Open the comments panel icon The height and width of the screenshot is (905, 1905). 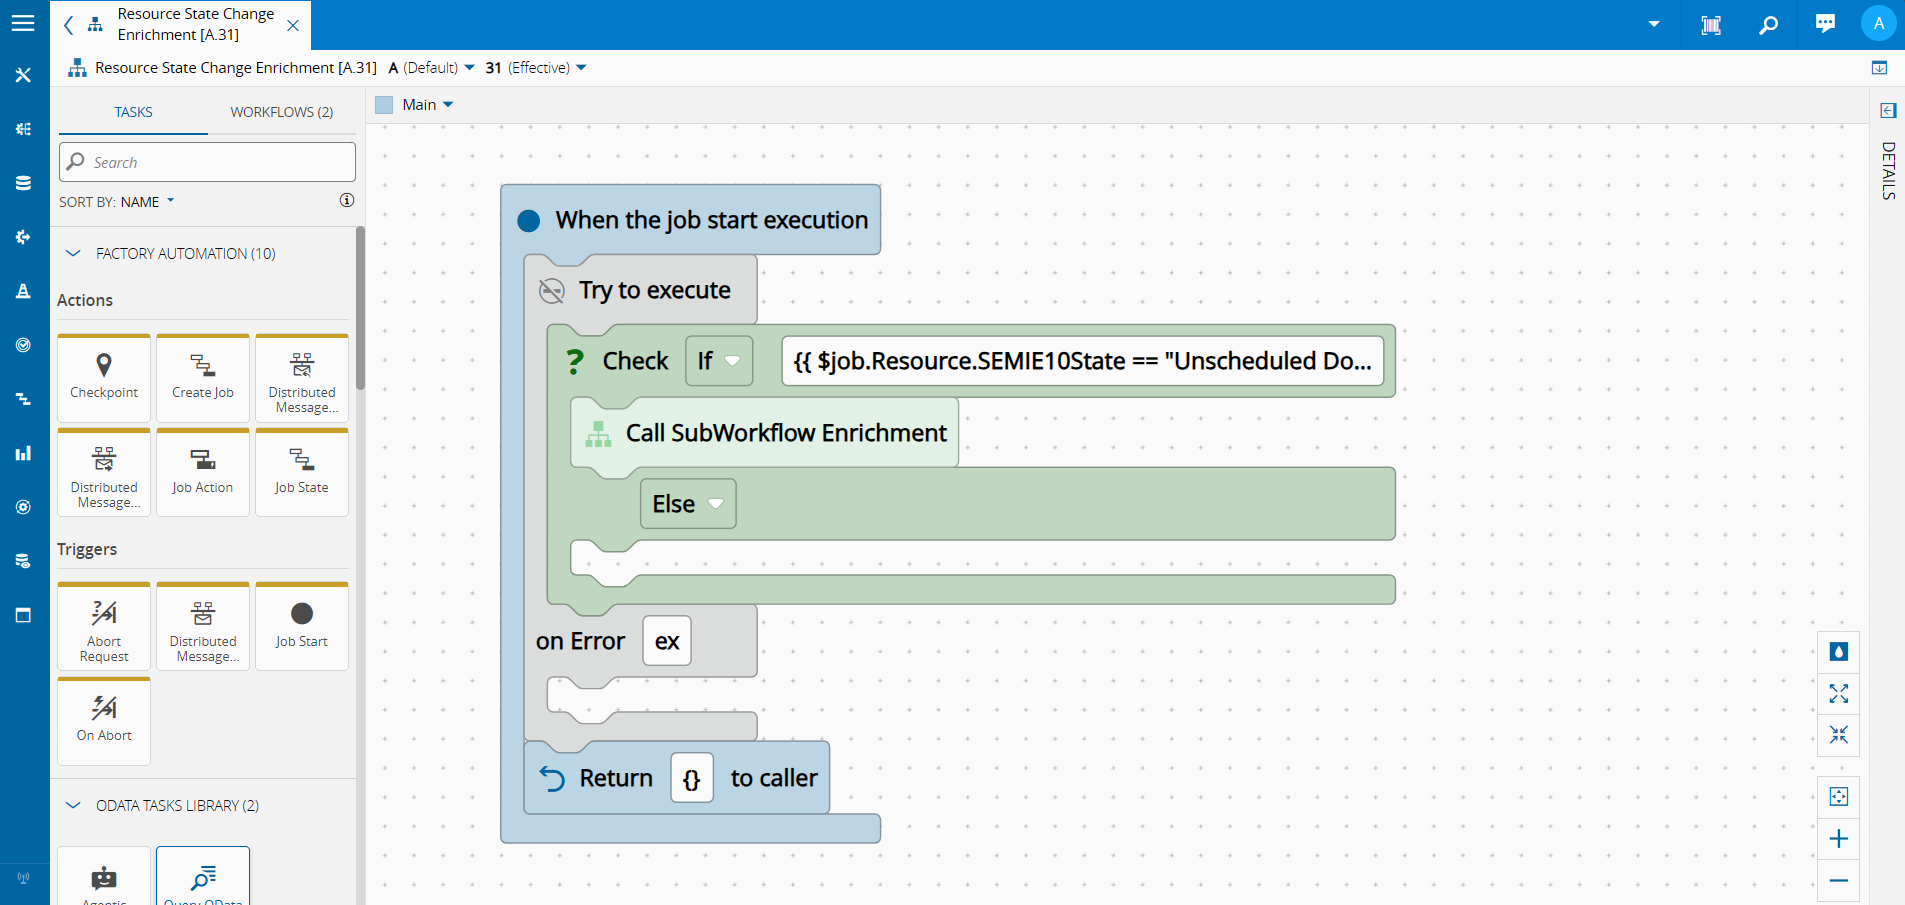pos(1825,22)
